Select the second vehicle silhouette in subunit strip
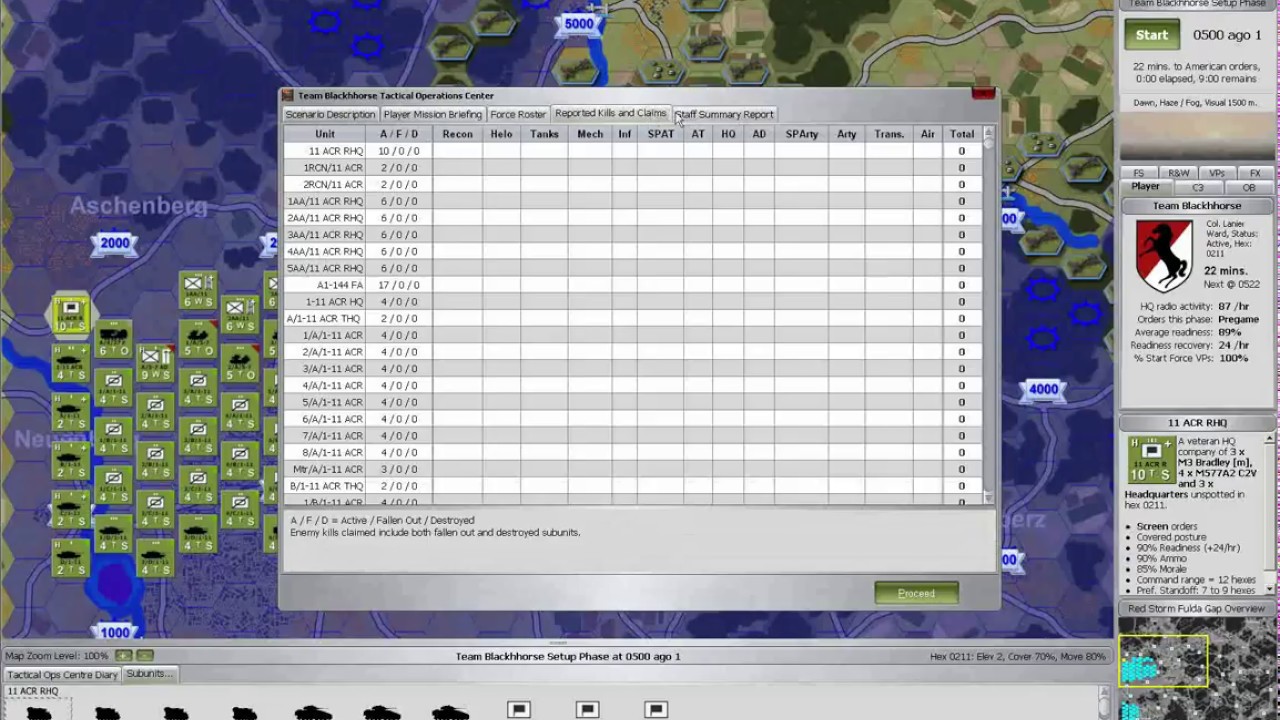This screenshot has width=1280, height=720. click(x=106, y=712)
